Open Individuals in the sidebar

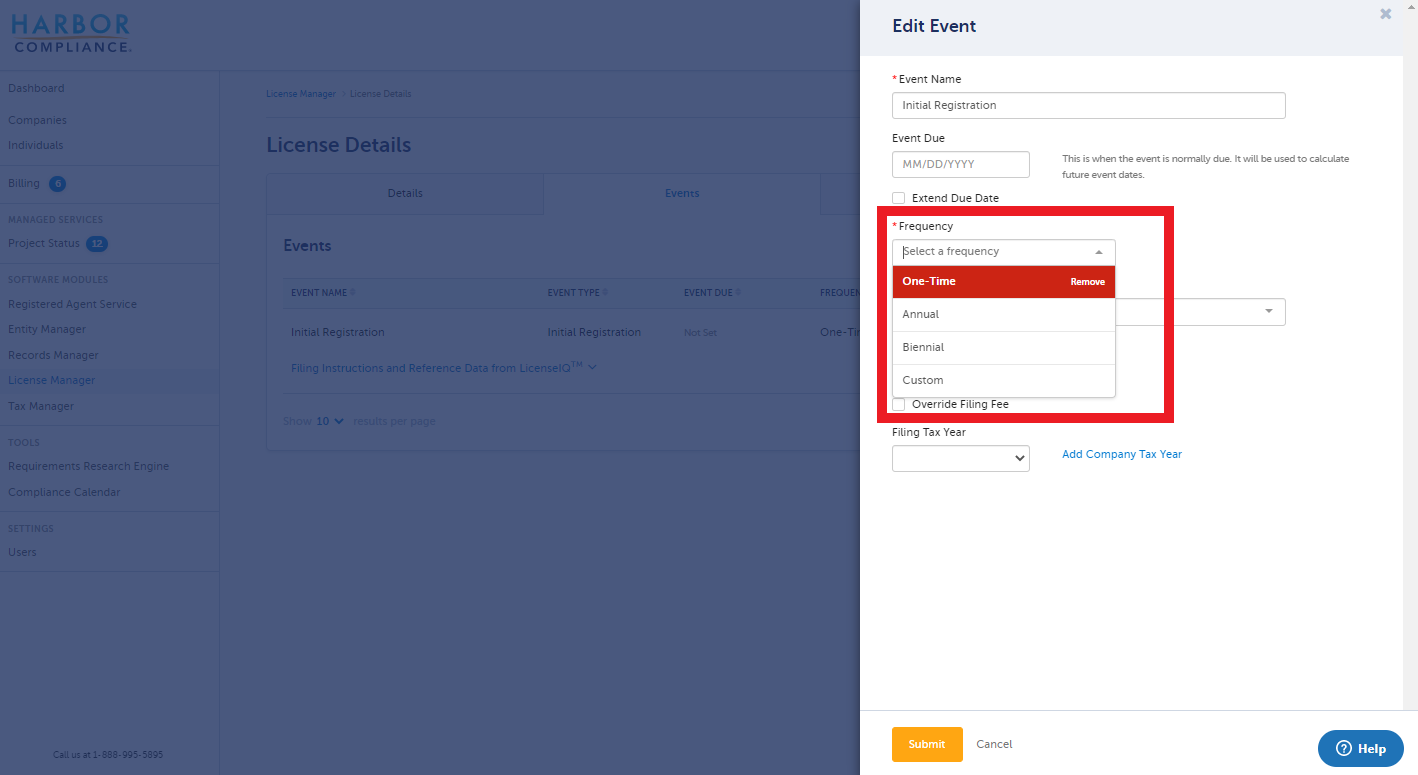pos(36,145)
